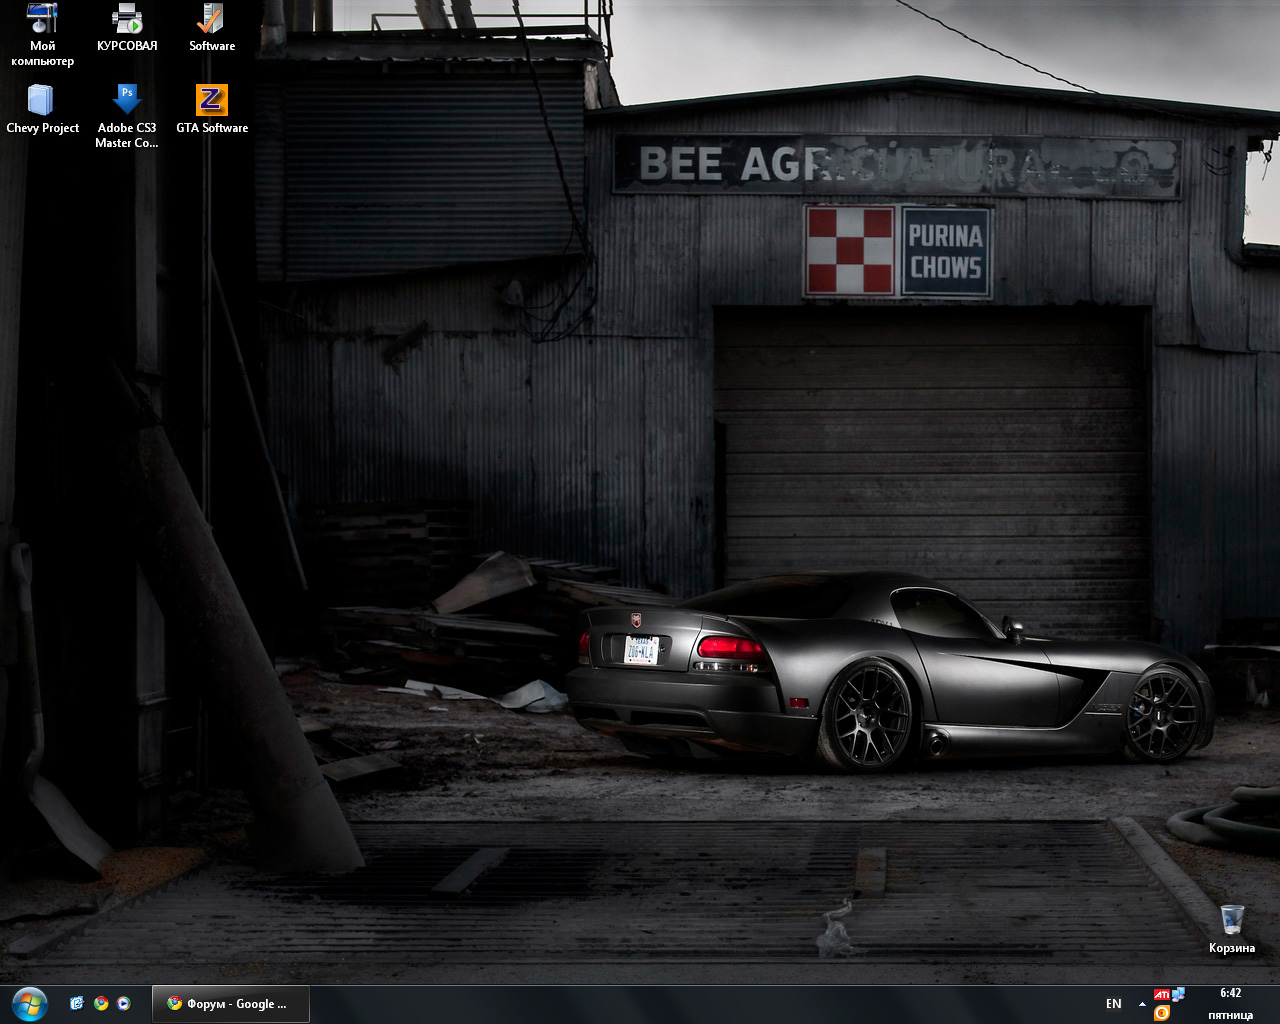Screen dimensions: 1280x1024
Task: Click the EN language indicator
Action: (1114, 1004)
